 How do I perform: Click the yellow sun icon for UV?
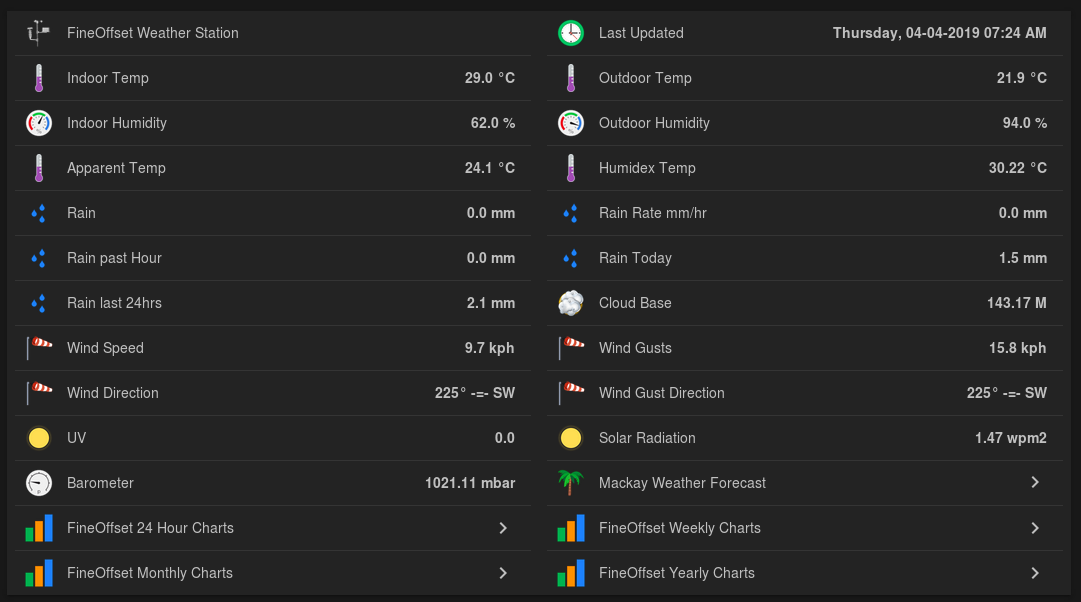coord(39,438)
